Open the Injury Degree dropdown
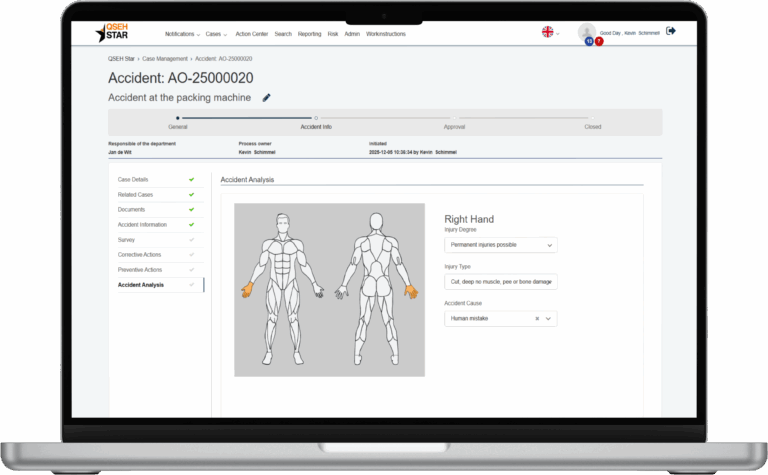768x475 pixels. [x=500, y=245]
